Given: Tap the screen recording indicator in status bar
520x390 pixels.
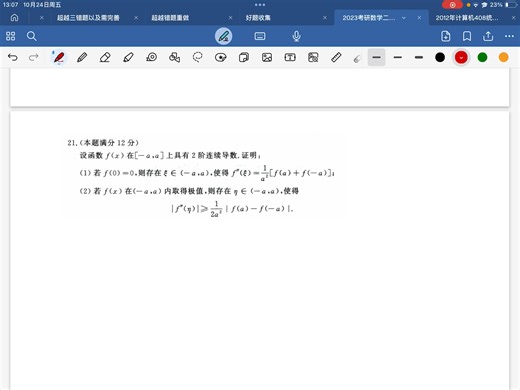Looking at the screenshot, I should coord(452,5).
